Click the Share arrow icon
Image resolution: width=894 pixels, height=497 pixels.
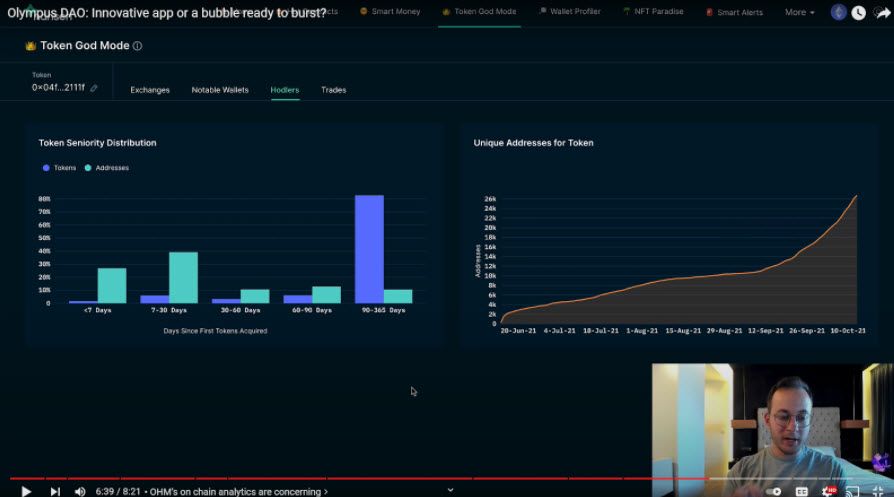(883, 13)
